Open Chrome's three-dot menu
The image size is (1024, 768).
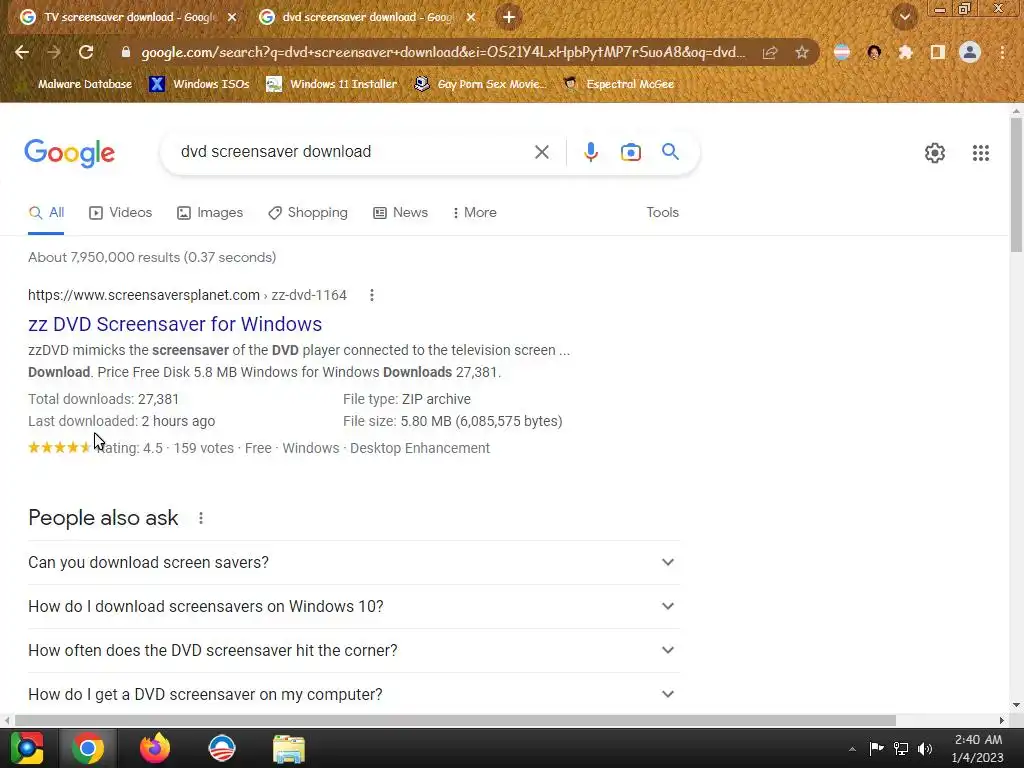[1002, 52]
